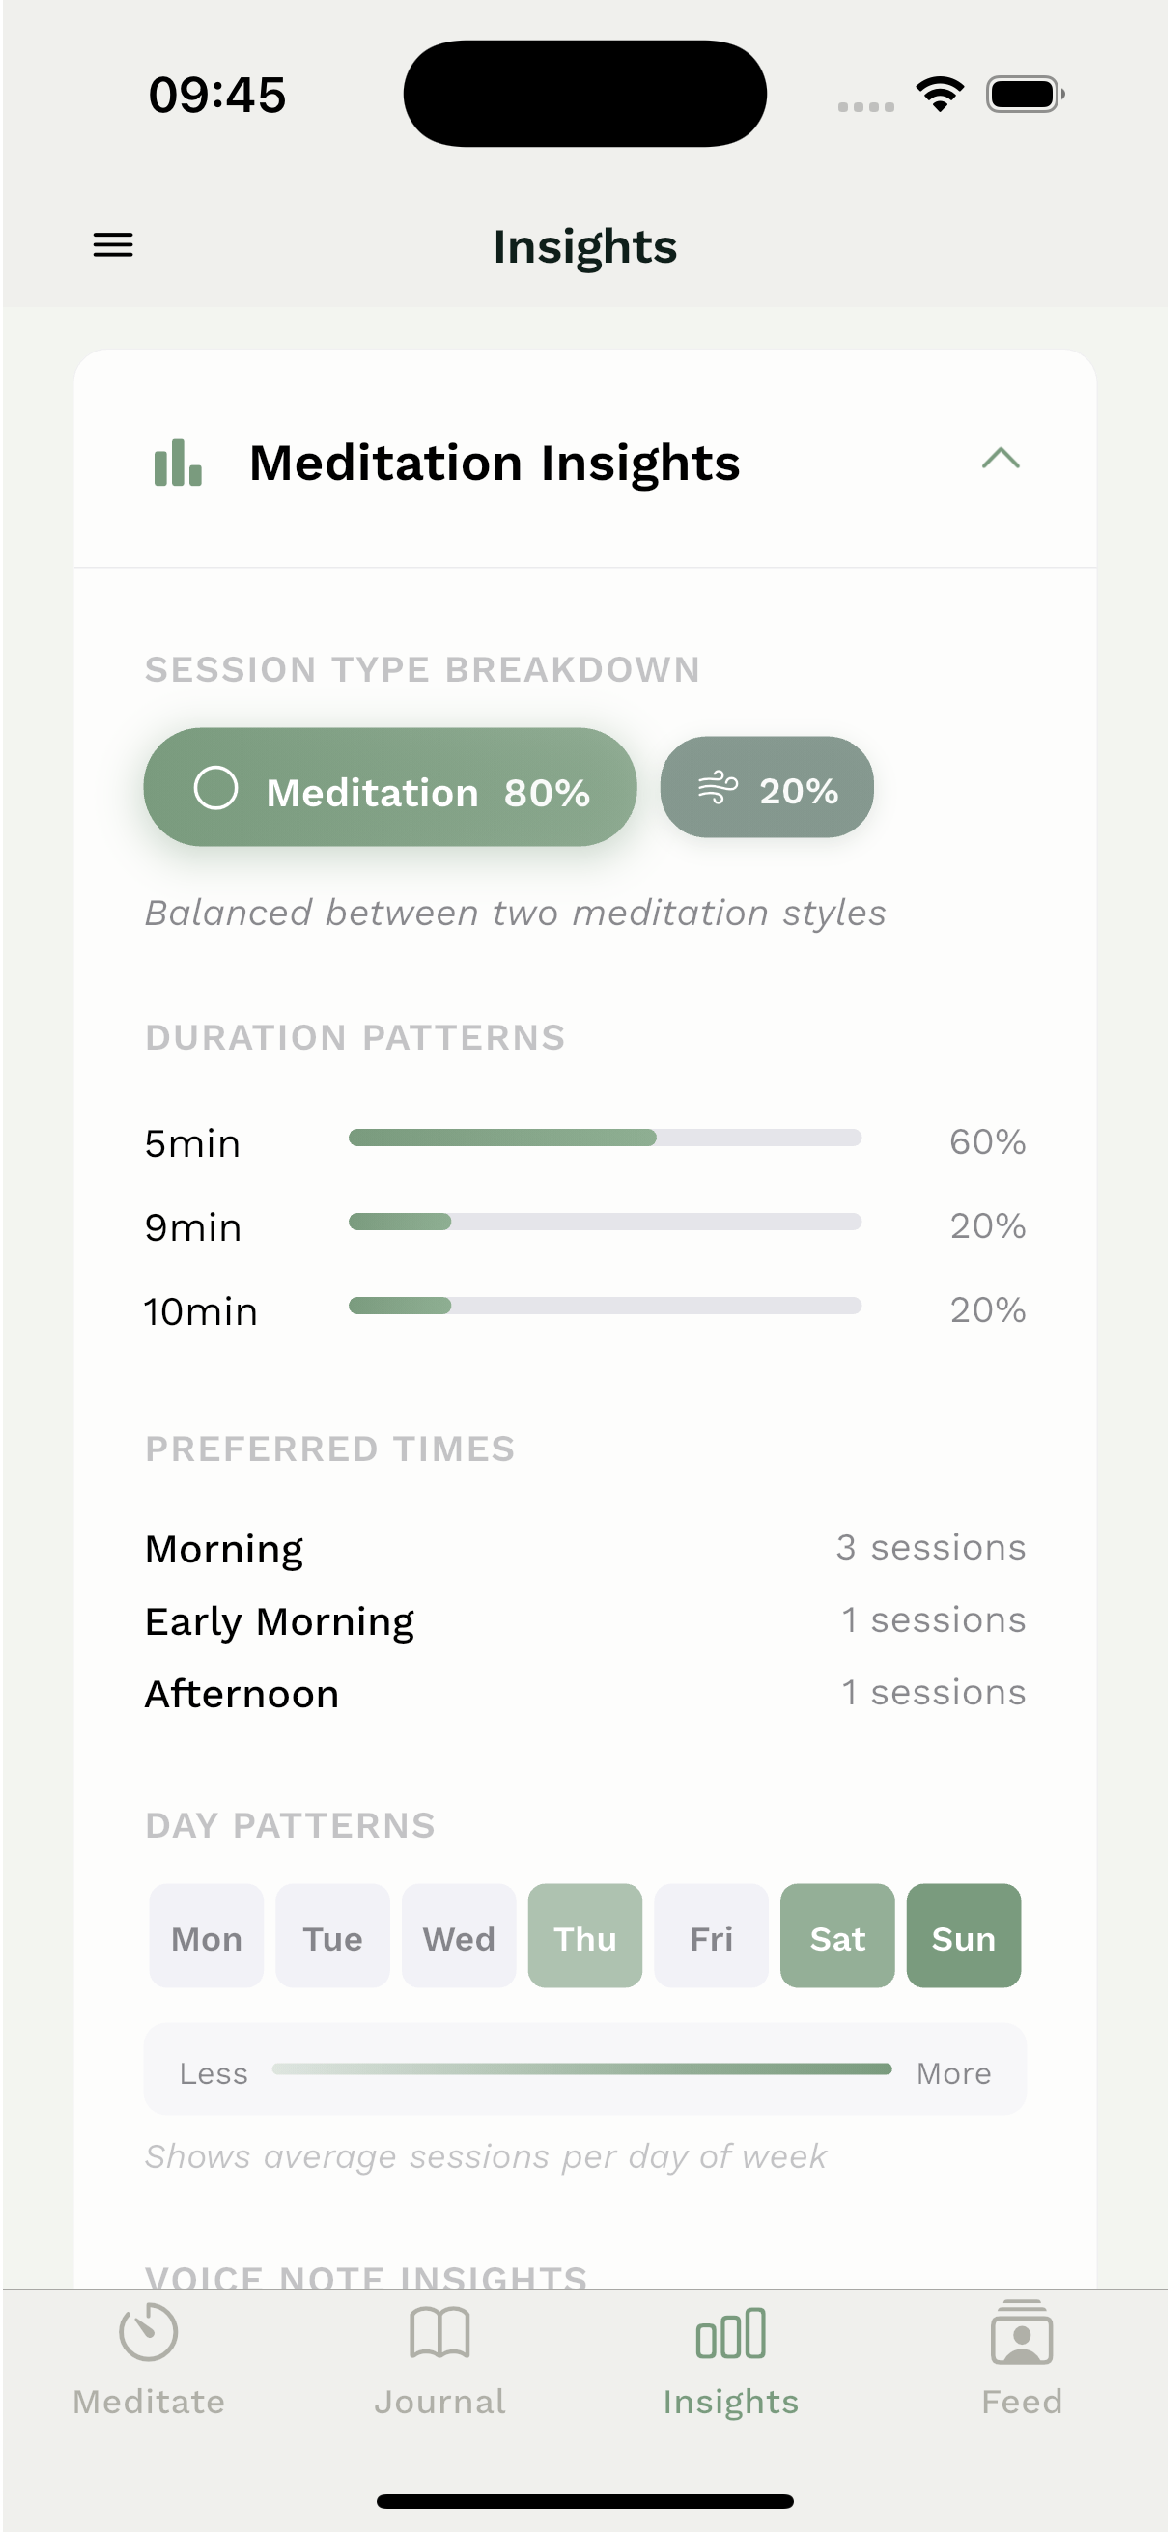Click the circle icon inside Meditation pill

pos(217,789)
